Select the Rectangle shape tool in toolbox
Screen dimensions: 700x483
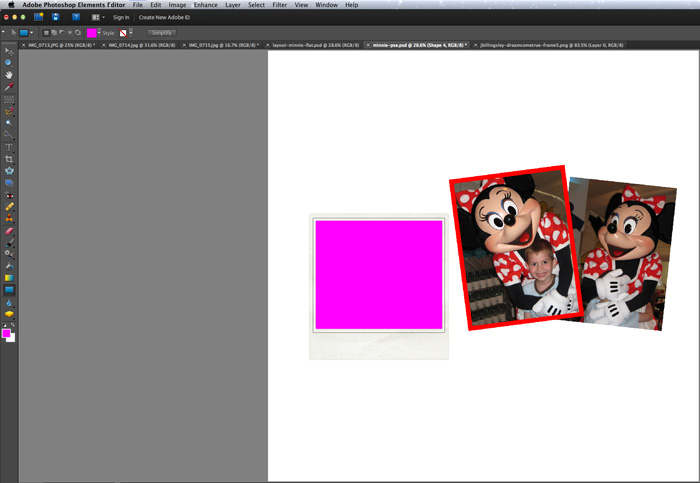[x=8, y=290]
